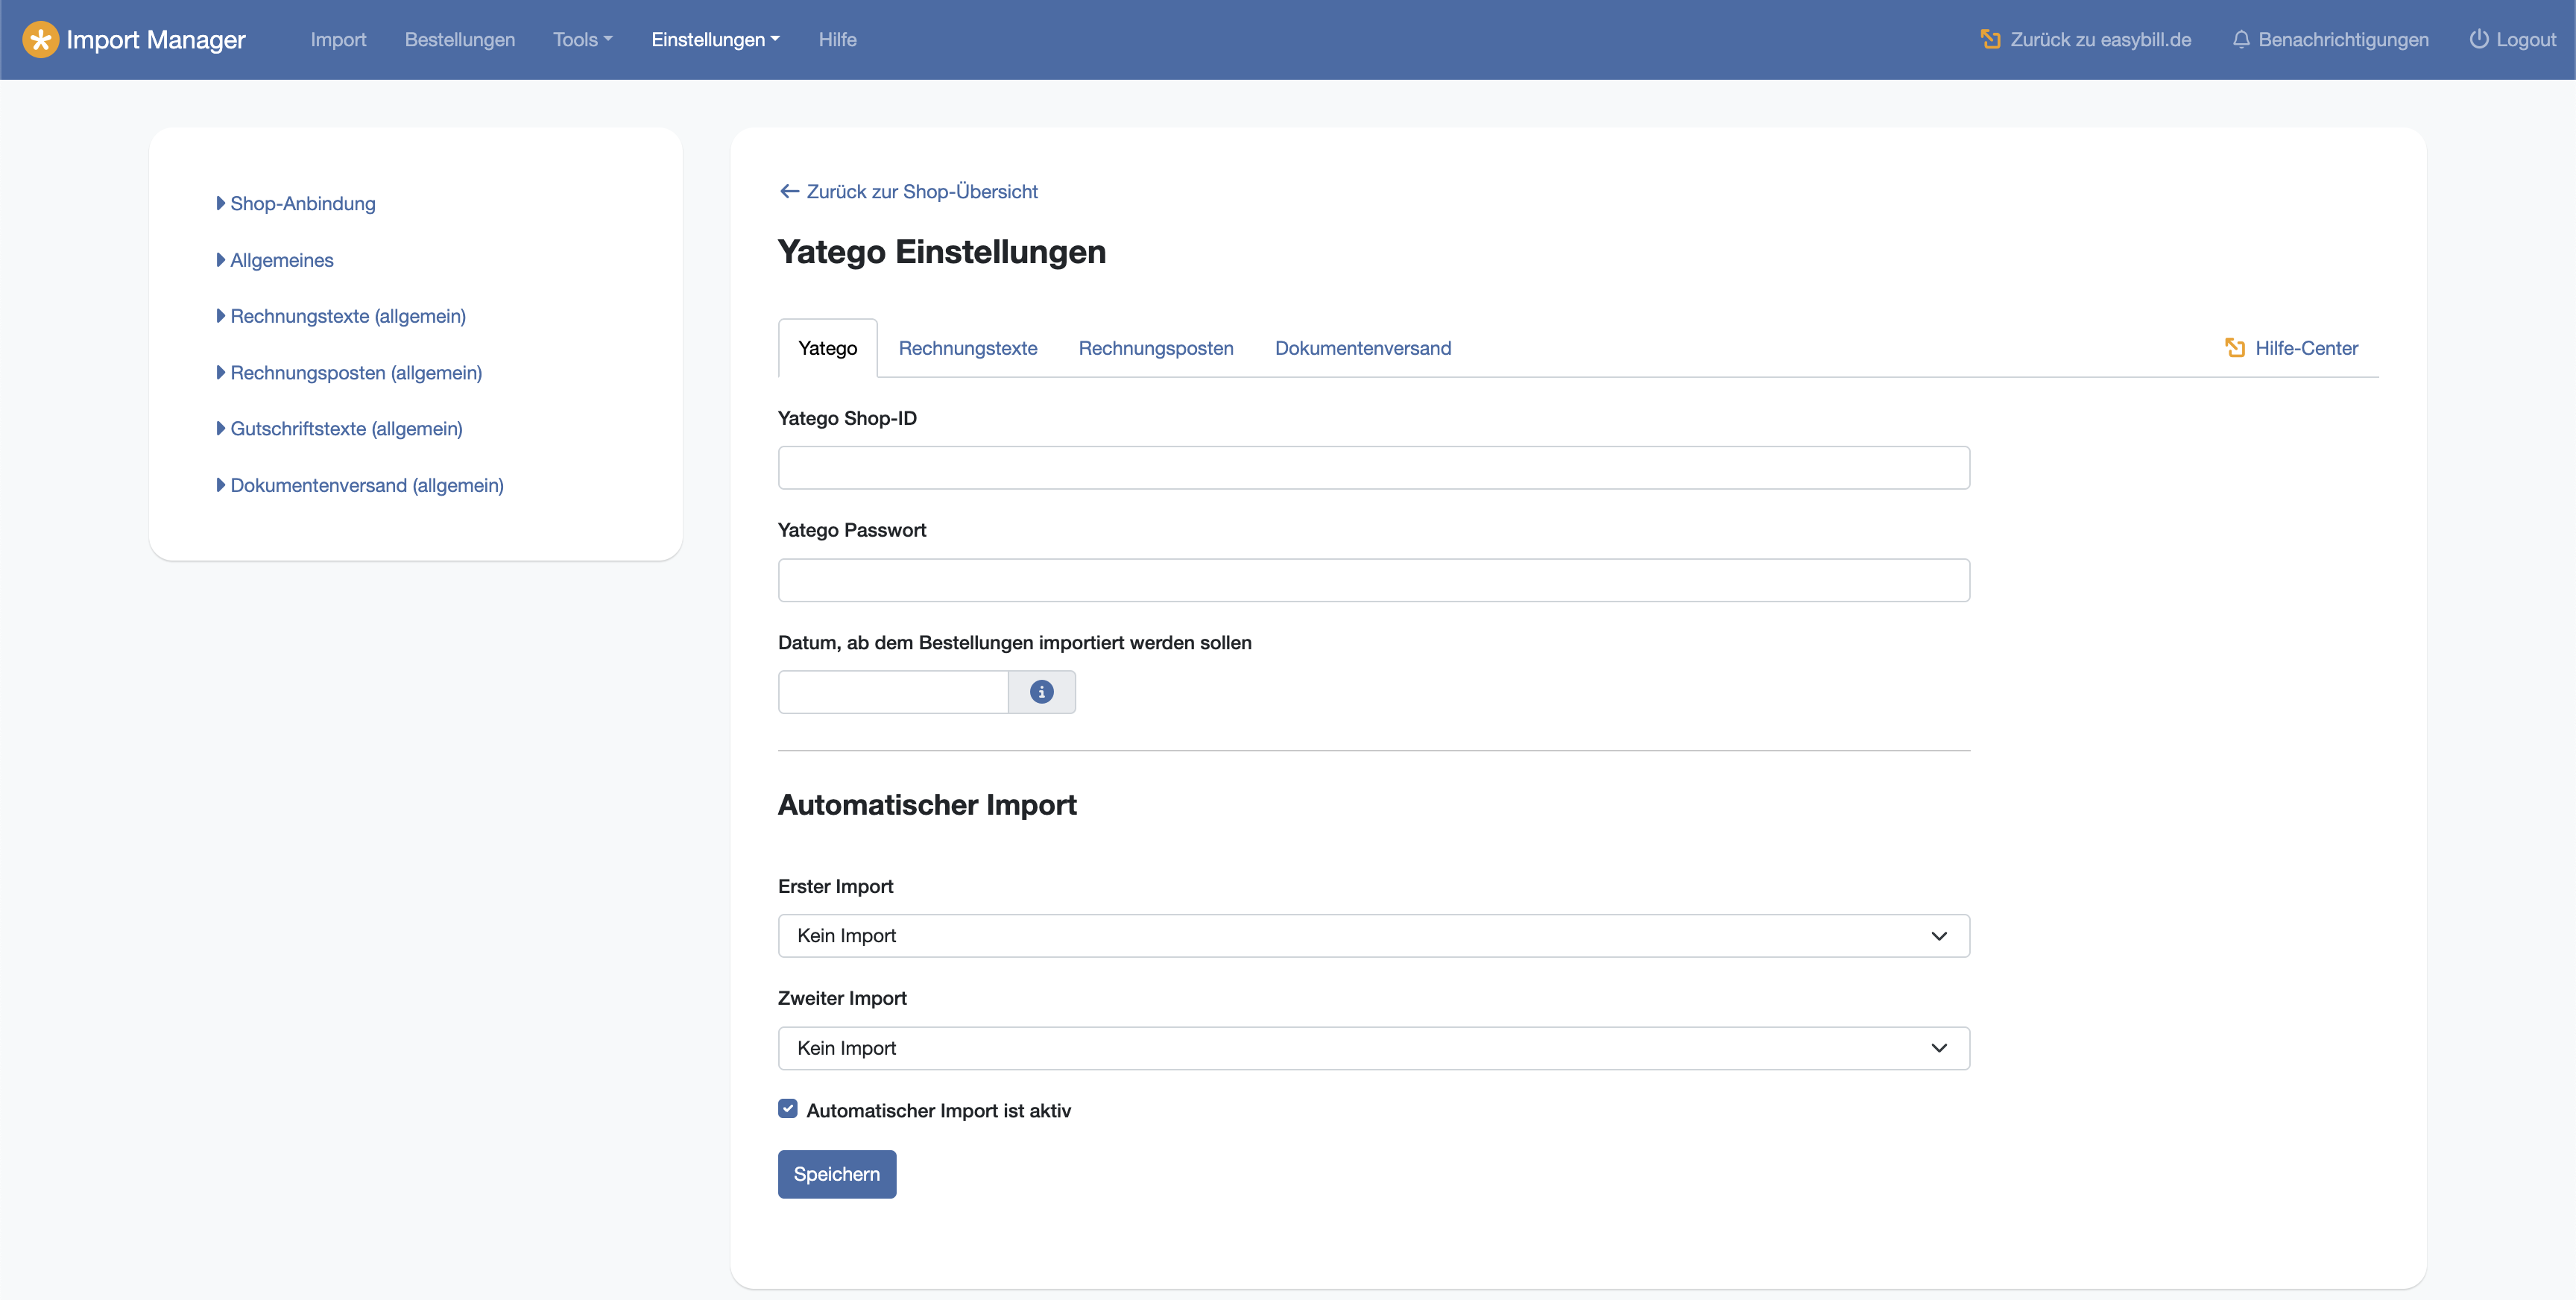
Task: Click the Import Manager brand title
Action: 156,40
